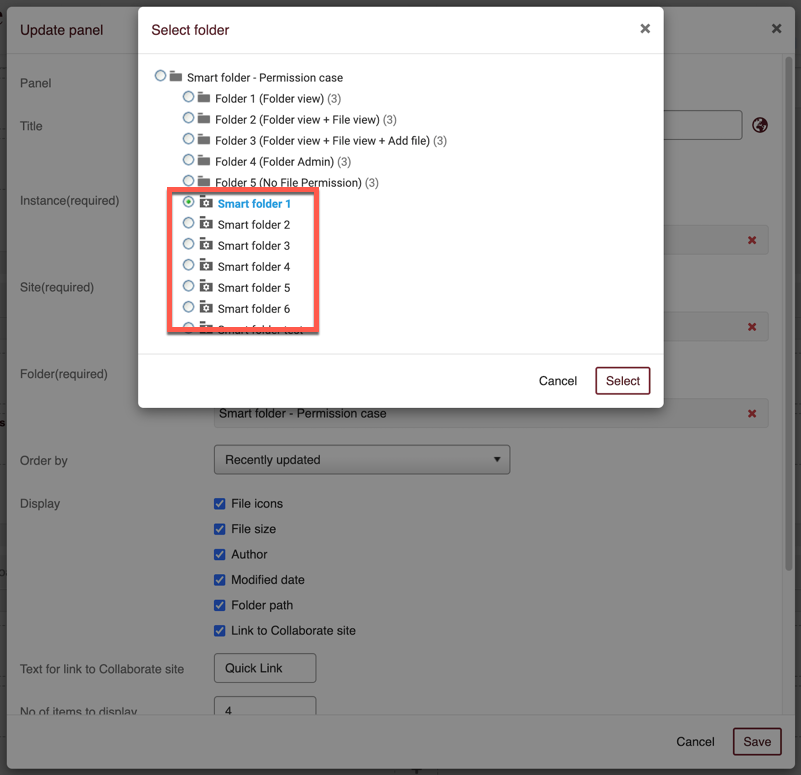
Task: Click the Folder 5 folder icon
Action: click(204, 181)
